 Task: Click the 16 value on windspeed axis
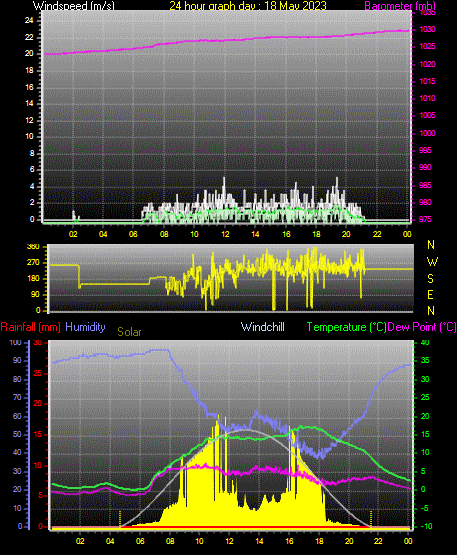coord(29,87)
